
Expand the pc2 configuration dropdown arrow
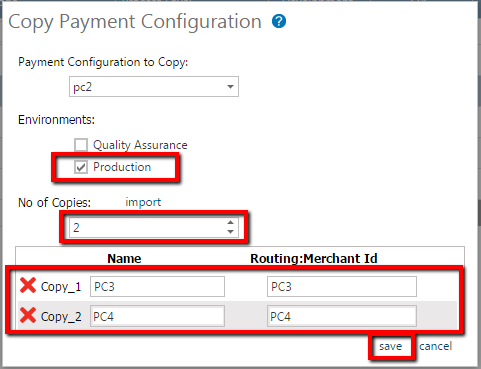pyautogui.click(x=230, y=87)
